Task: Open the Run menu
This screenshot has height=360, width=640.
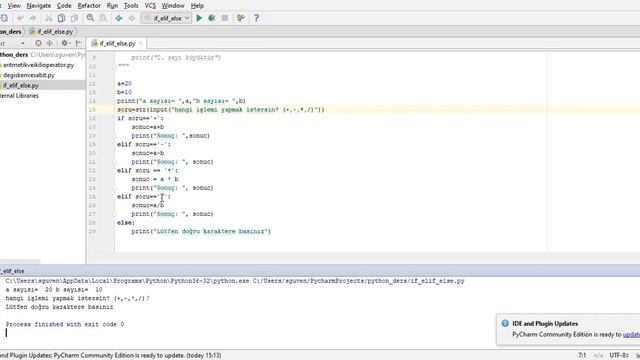Action: (112, 6)
